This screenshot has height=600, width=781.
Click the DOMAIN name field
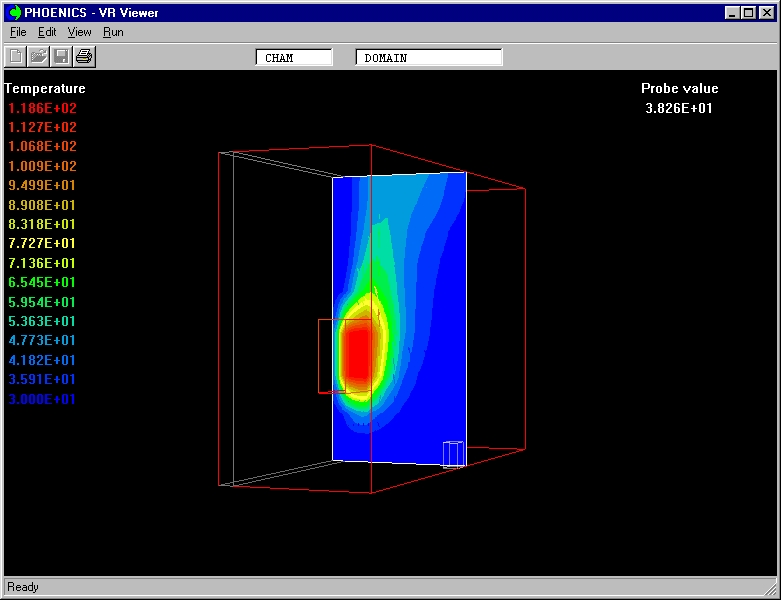coord(428,58)
